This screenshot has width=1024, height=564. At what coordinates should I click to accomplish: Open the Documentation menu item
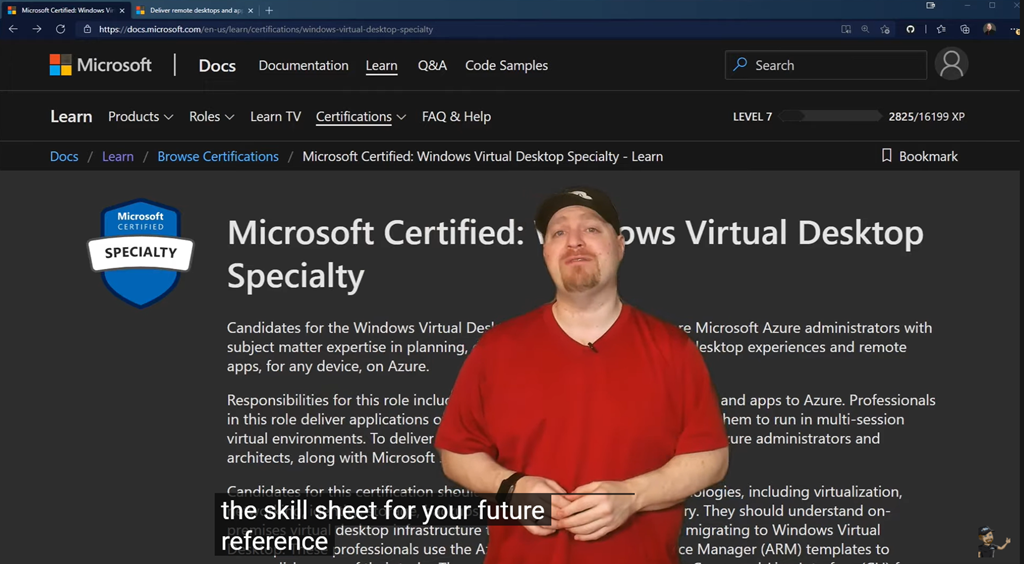(x=303, y=65)
